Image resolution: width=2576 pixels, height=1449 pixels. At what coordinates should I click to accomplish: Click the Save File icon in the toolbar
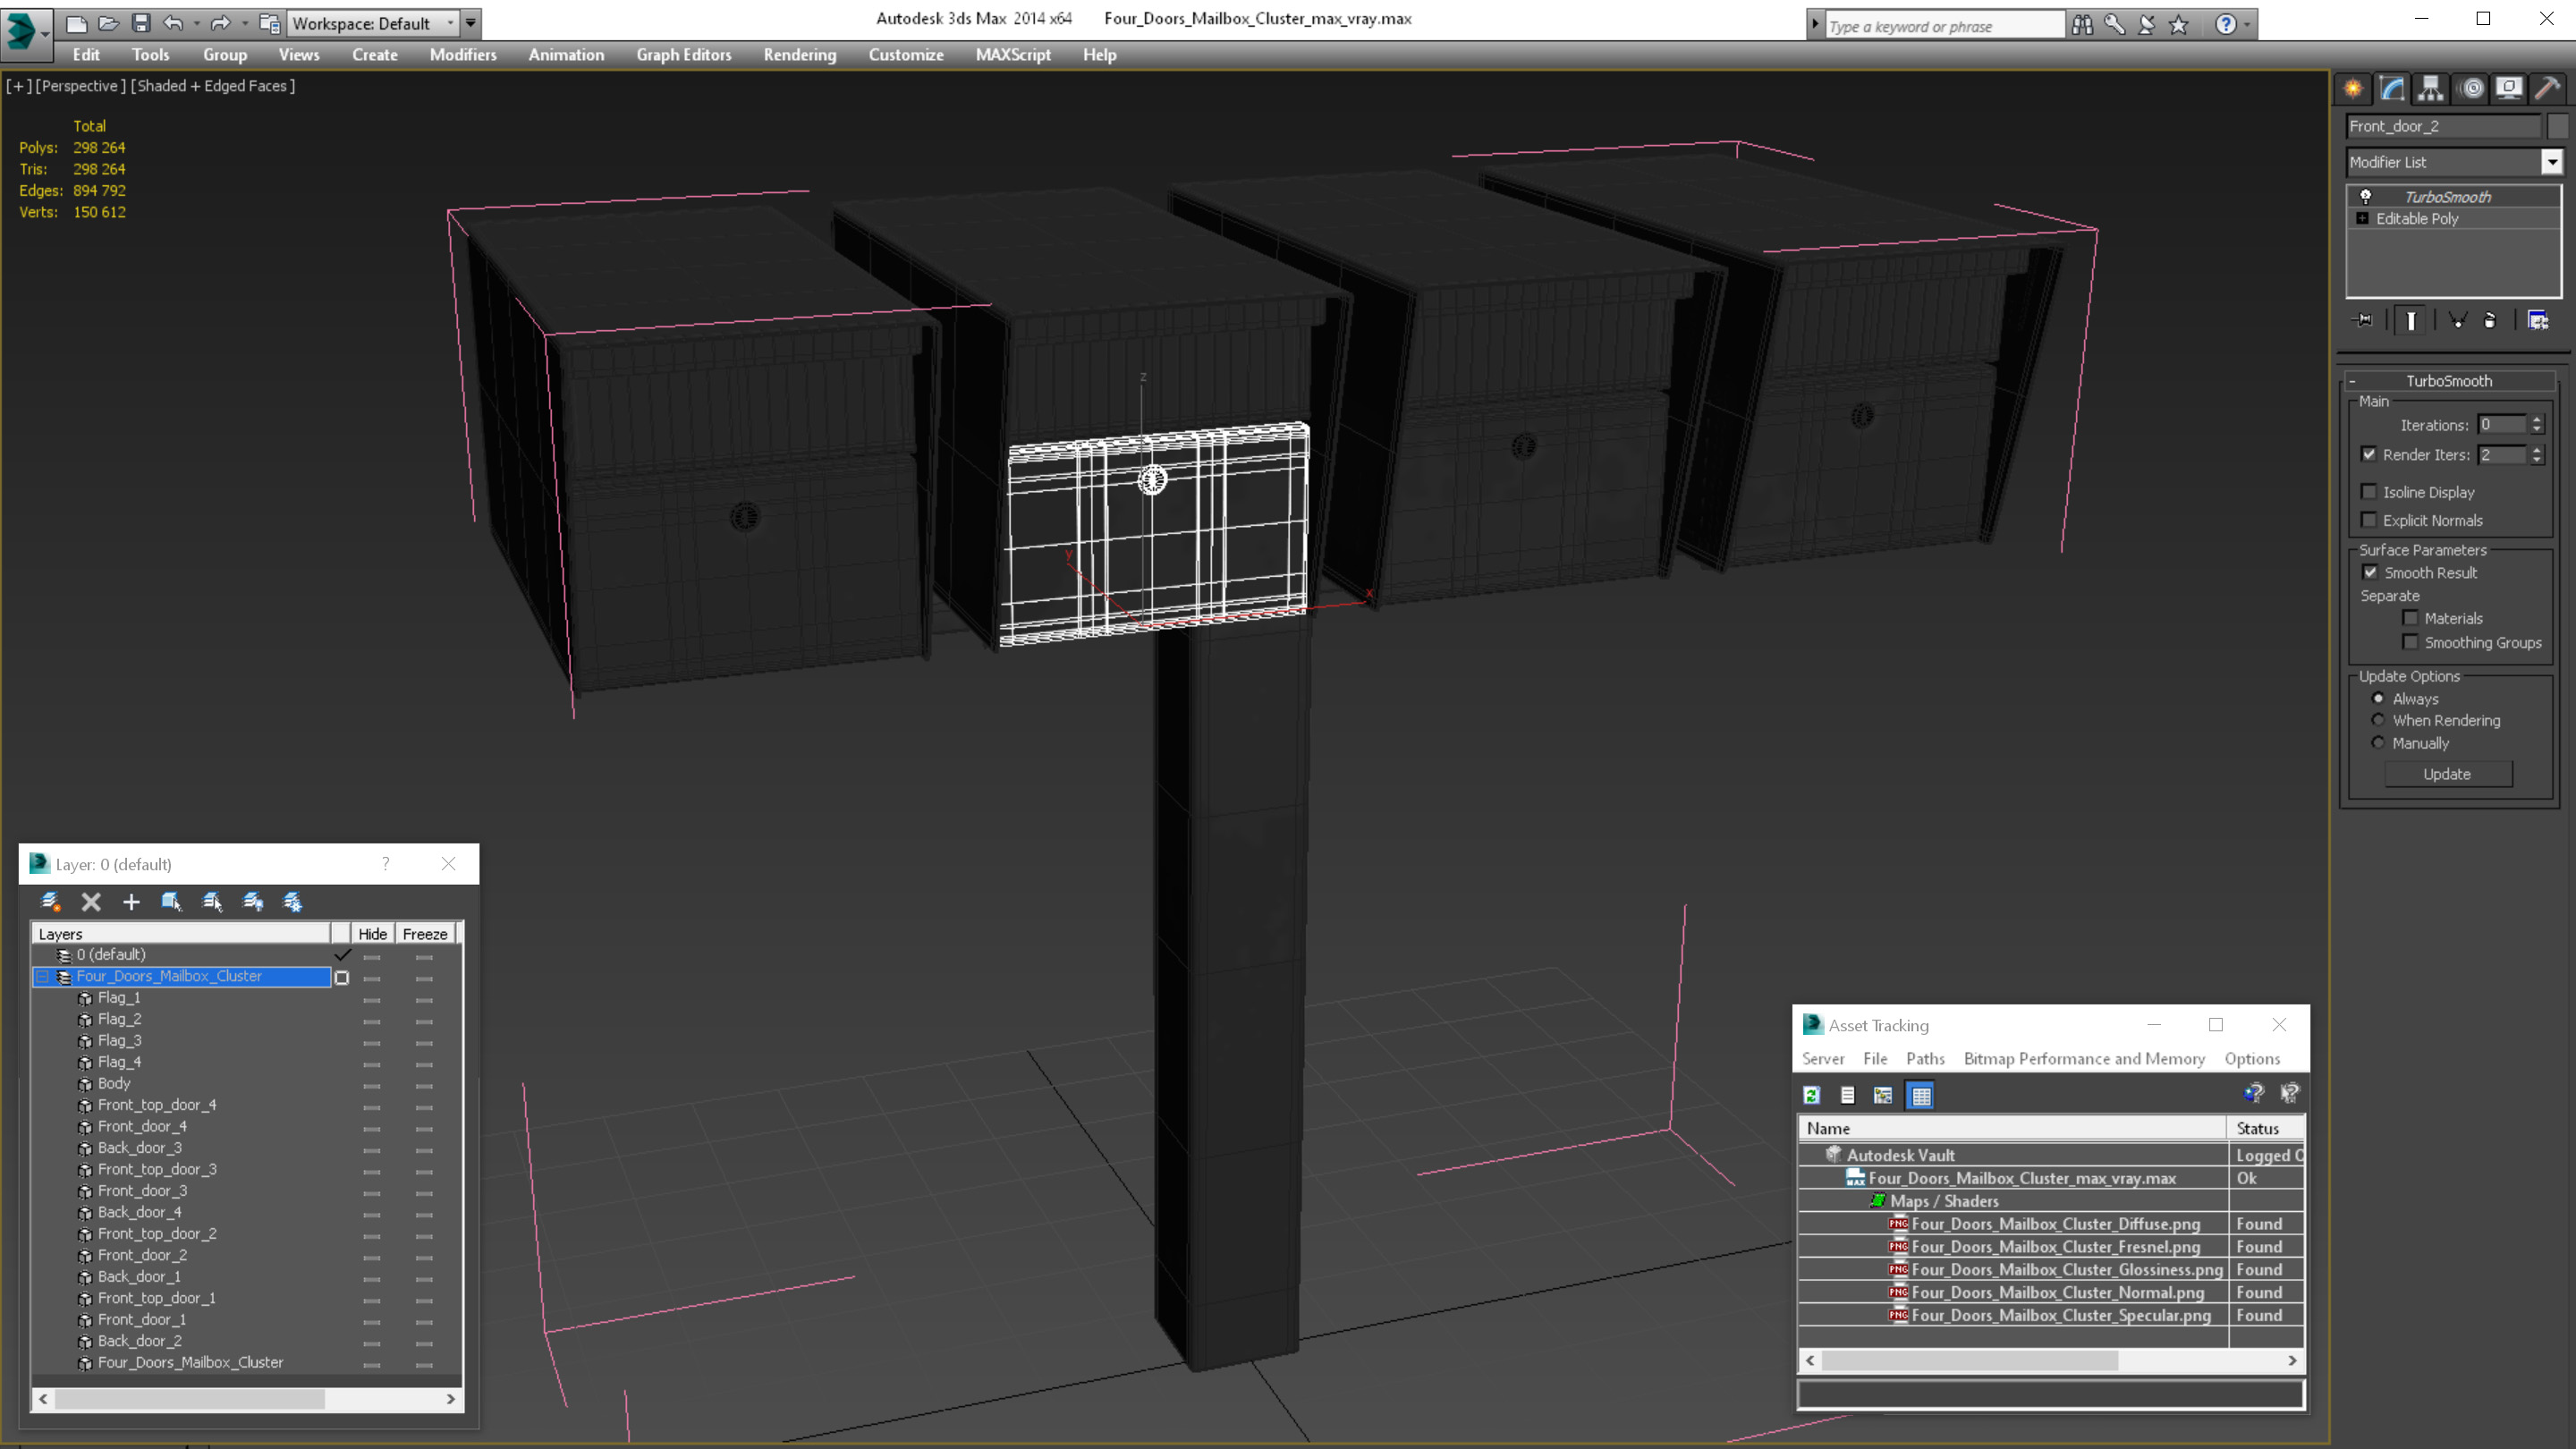tap(141, 23)
